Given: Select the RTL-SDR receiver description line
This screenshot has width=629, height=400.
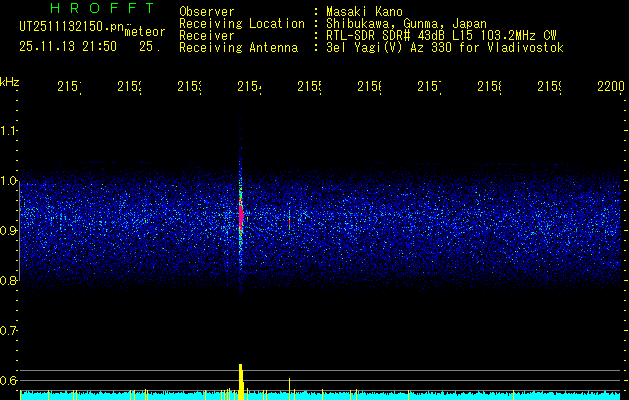Looking at the screenshot, I should (x=442, y=36).
